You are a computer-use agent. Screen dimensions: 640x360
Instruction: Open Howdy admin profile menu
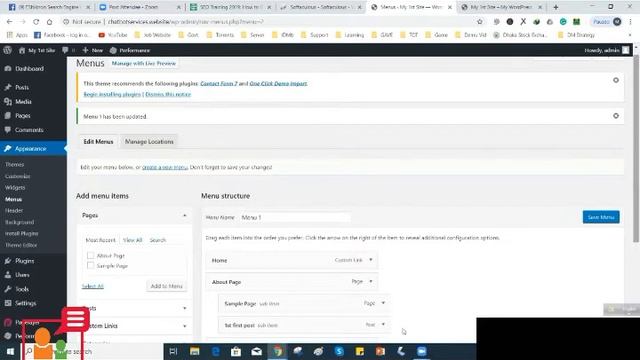pos(607,50)
